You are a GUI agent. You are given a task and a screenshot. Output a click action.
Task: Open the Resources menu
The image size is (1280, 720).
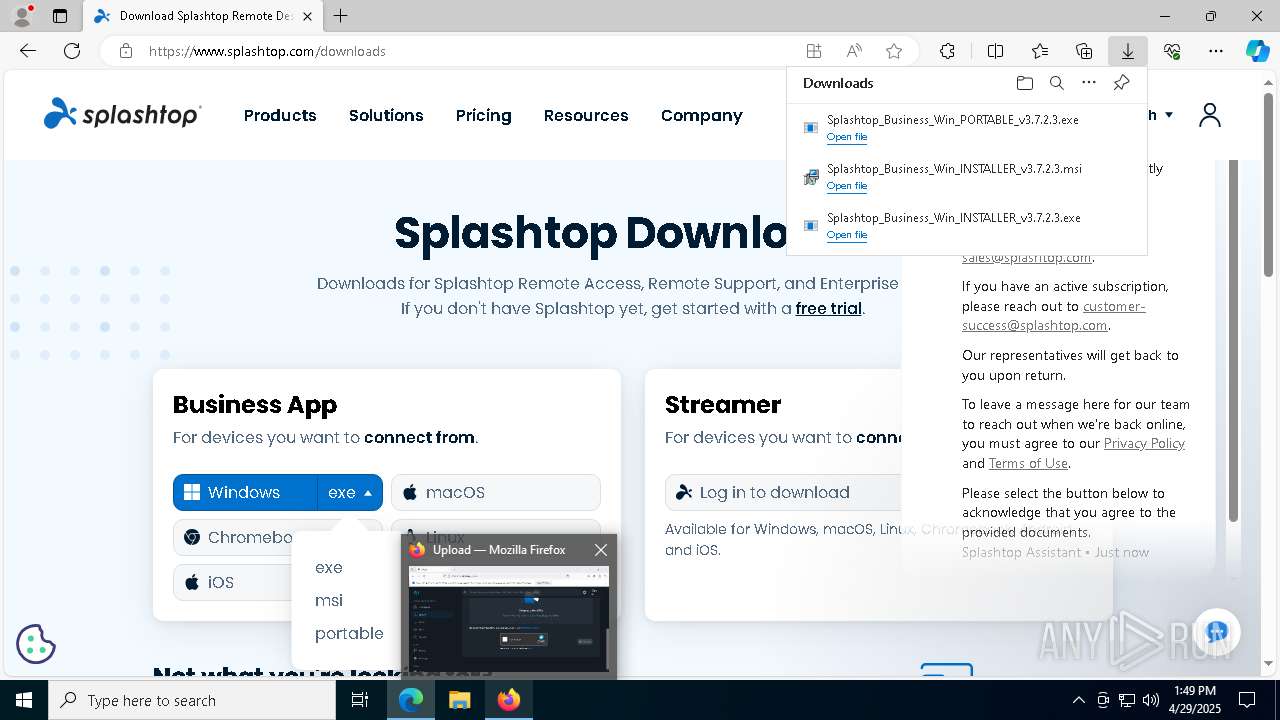pos(586,115)
